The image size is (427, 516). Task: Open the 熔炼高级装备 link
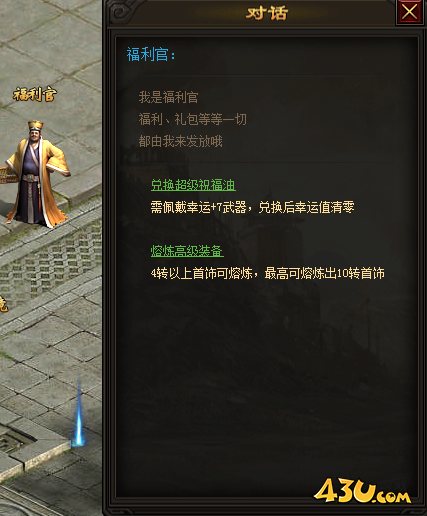point(187,251)
